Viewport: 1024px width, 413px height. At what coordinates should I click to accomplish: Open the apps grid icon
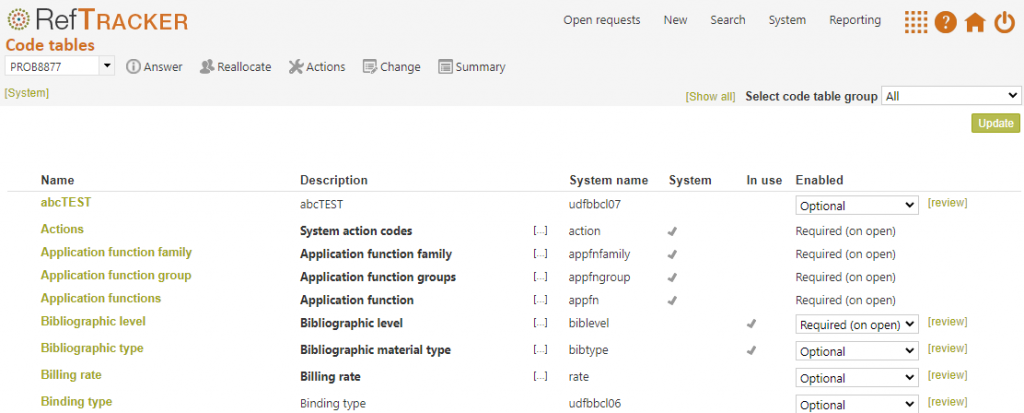(x=916, y=22)
